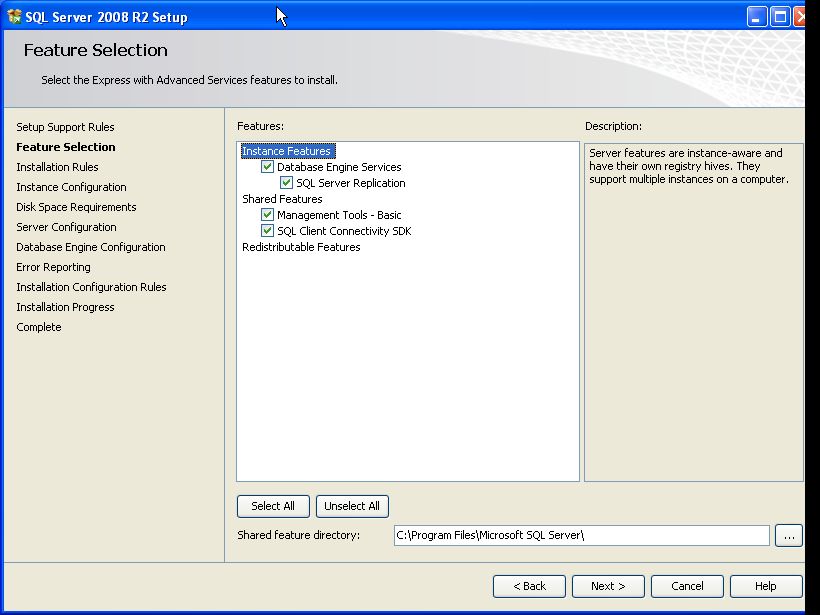Cancel the SQL Server setup
The image size is (820, 615).
pos(687,586)
